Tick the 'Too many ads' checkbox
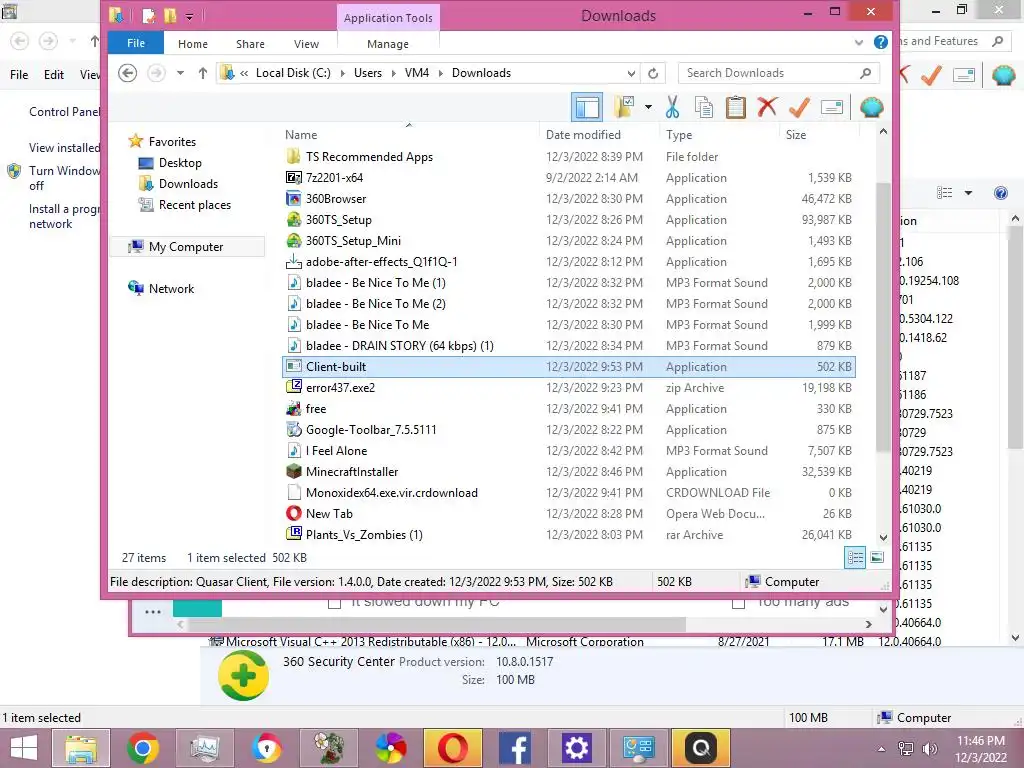 [739, 602]
